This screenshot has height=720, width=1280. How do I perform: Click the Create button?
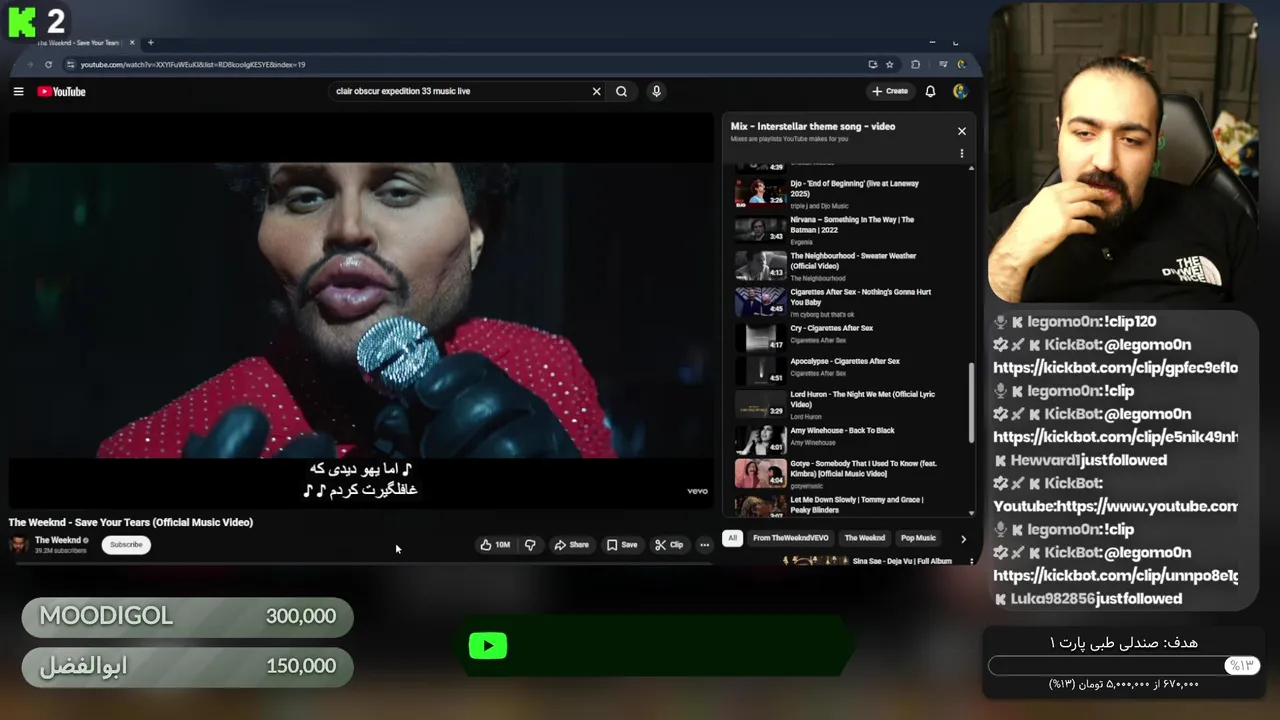pyautogui.click(x=889, y=91)
